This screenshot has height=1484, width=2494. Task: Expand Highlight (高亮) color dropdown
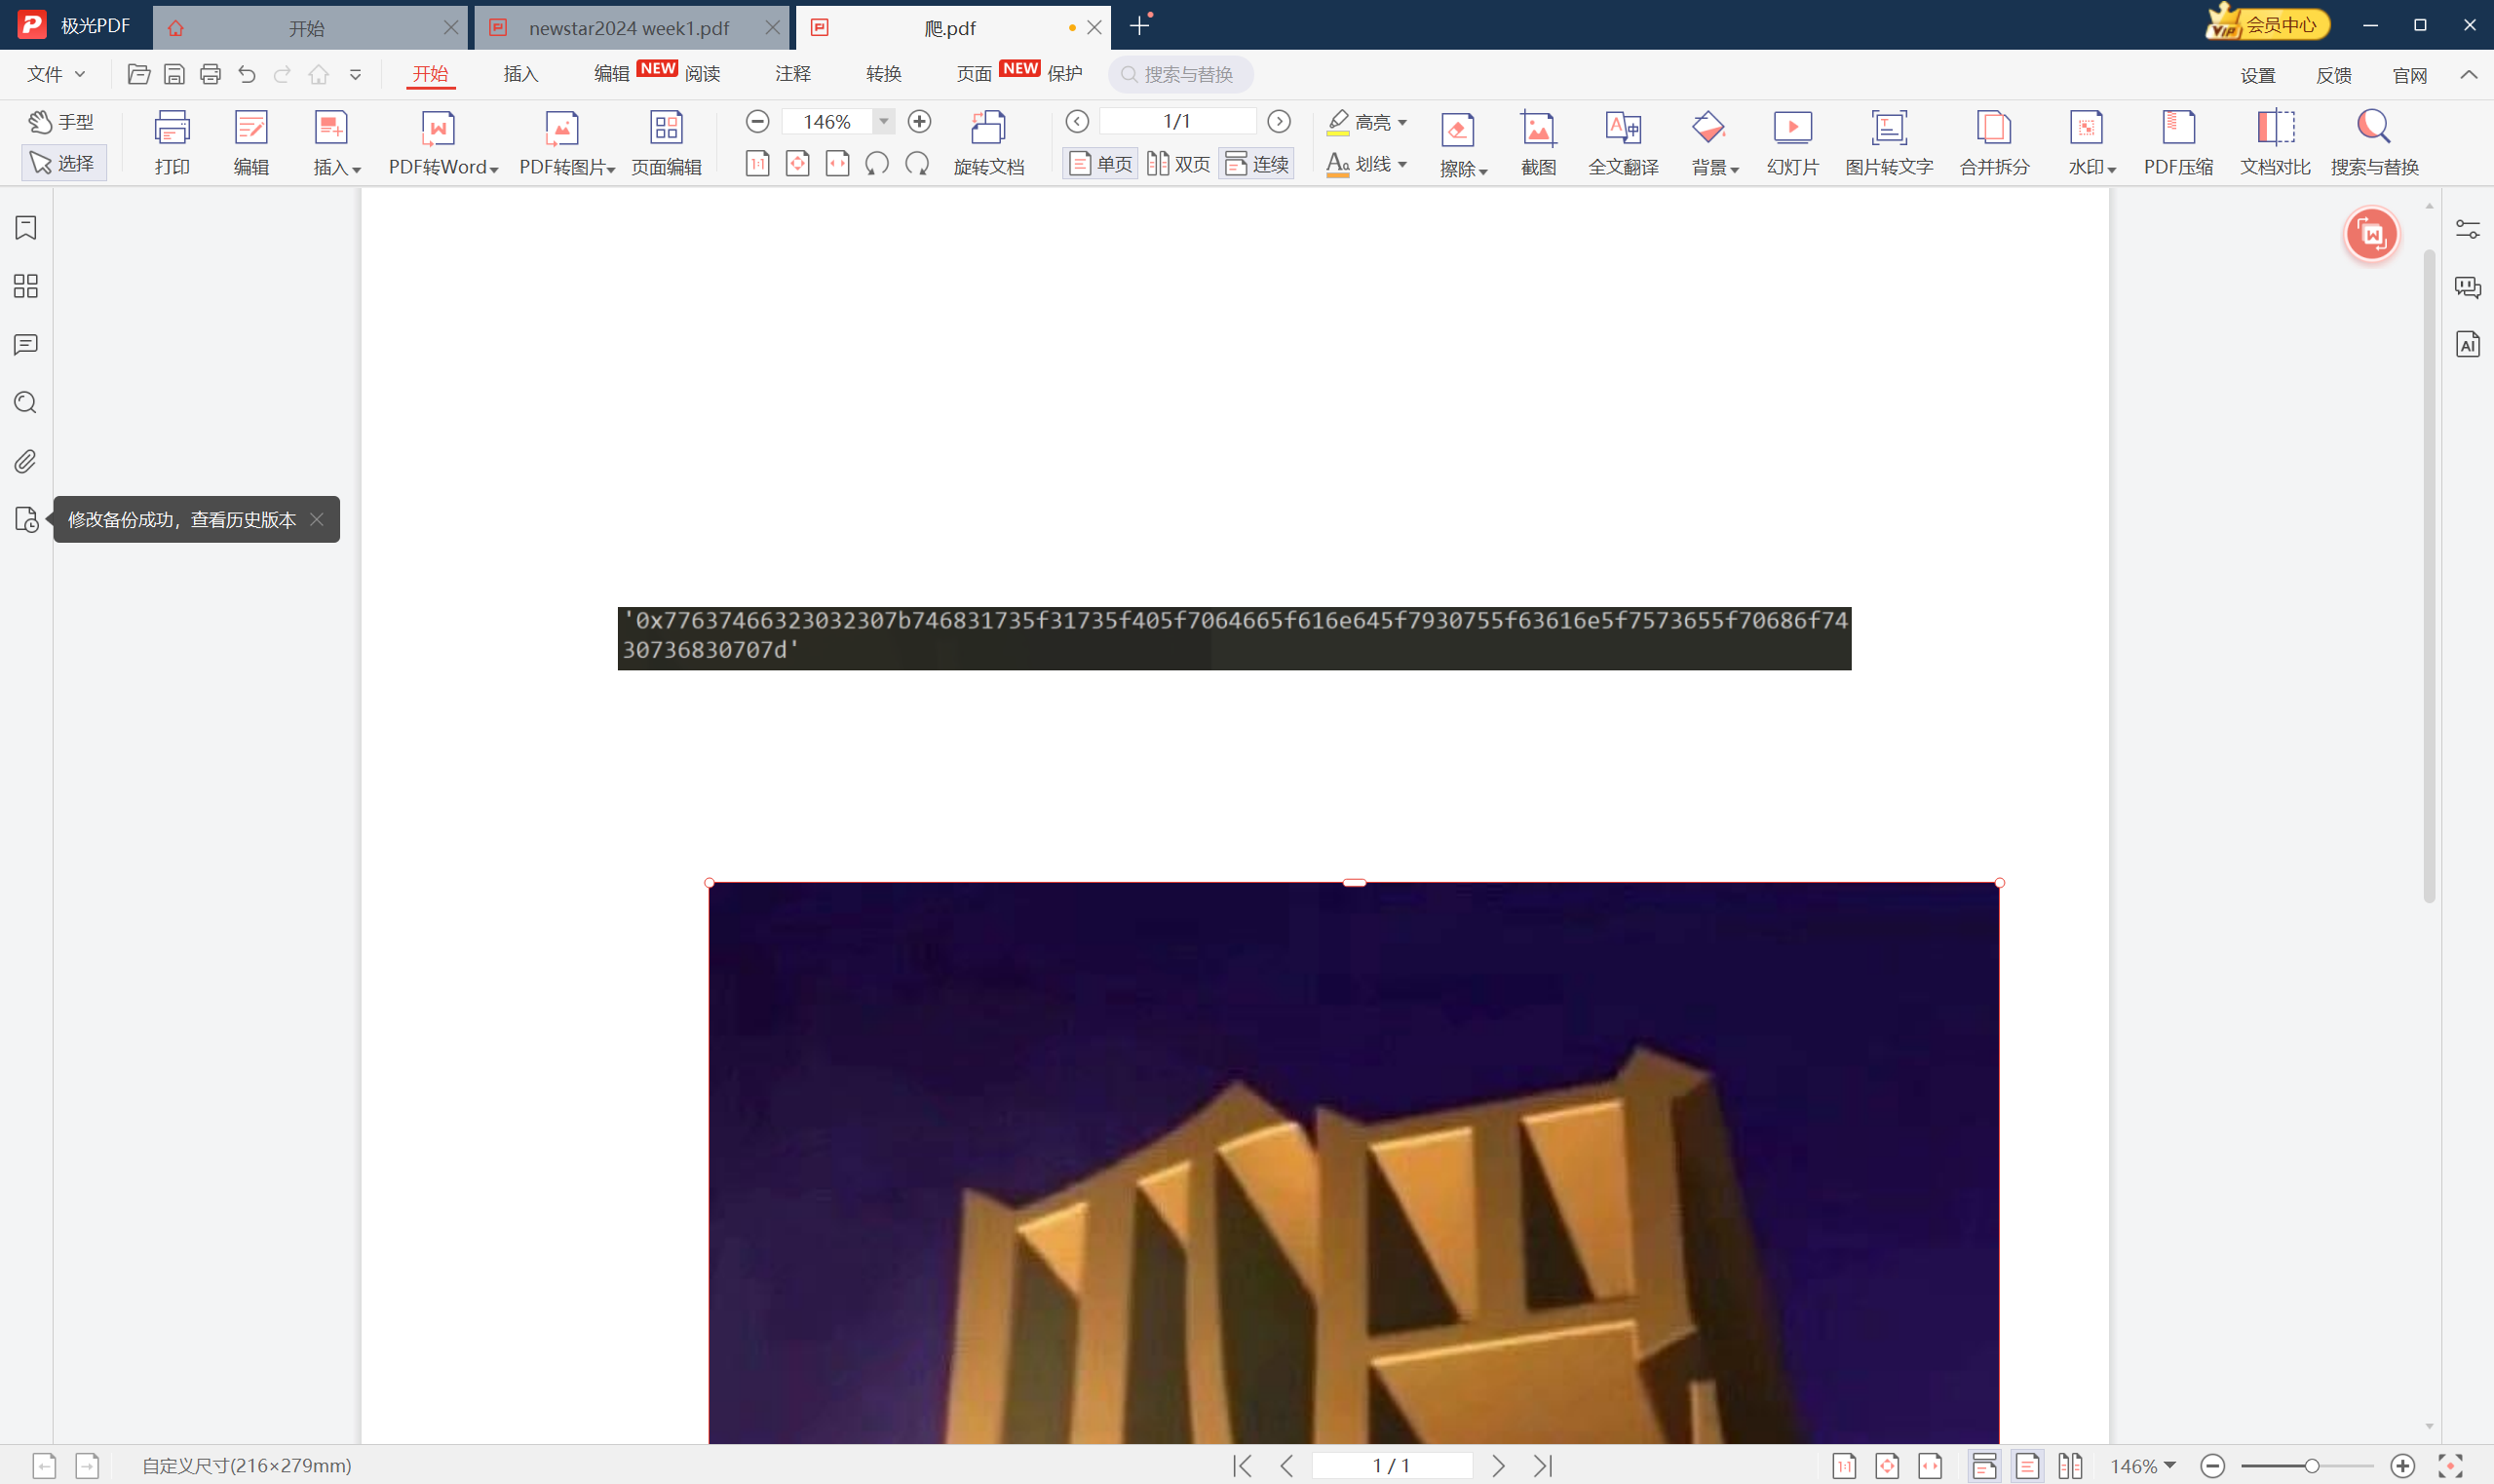(1402, 122)
